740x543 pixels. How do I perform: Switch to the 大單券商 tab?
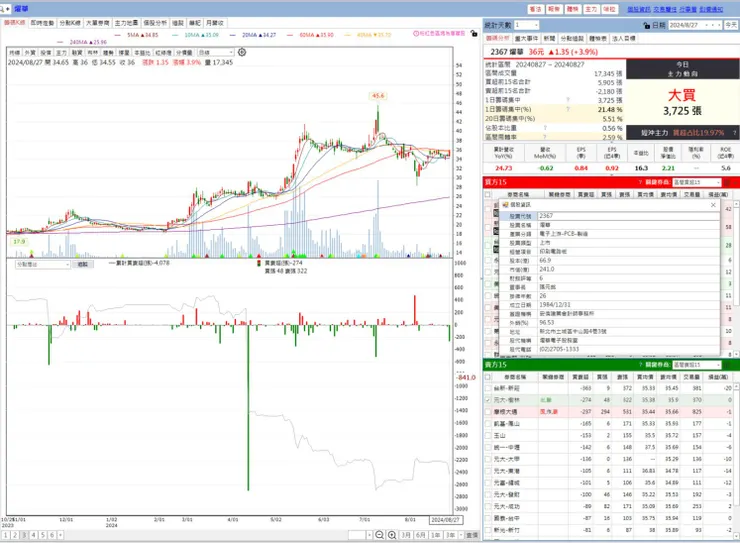tap(98, 23)
